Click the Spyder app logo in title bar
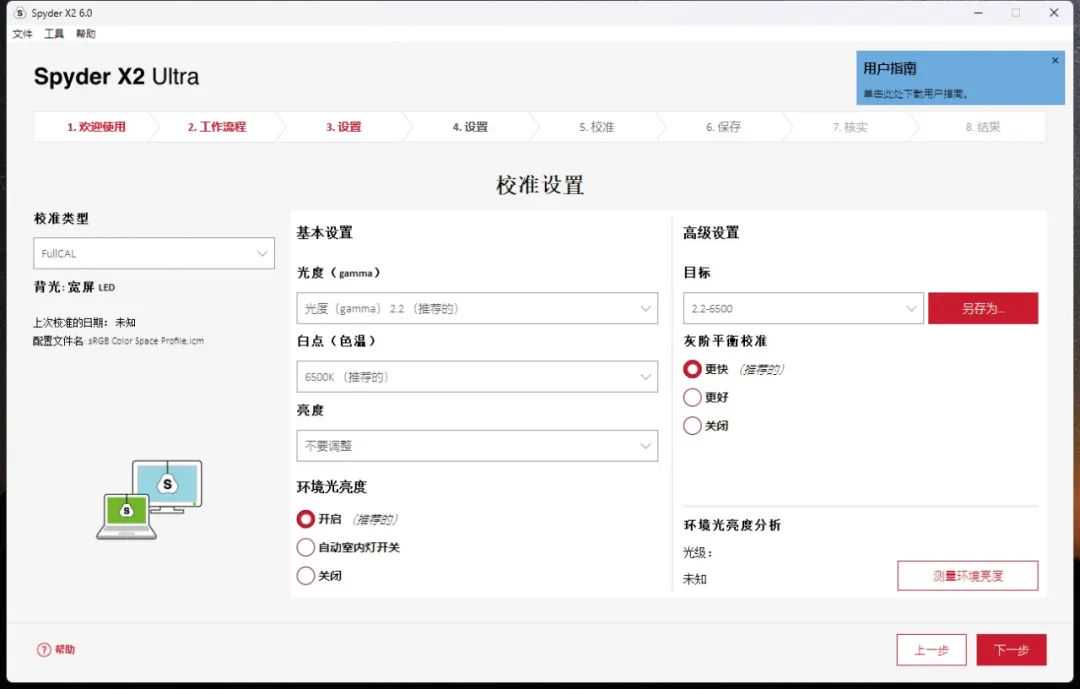Viewport: 1080px width, 689px height. (x=20, y=13)
